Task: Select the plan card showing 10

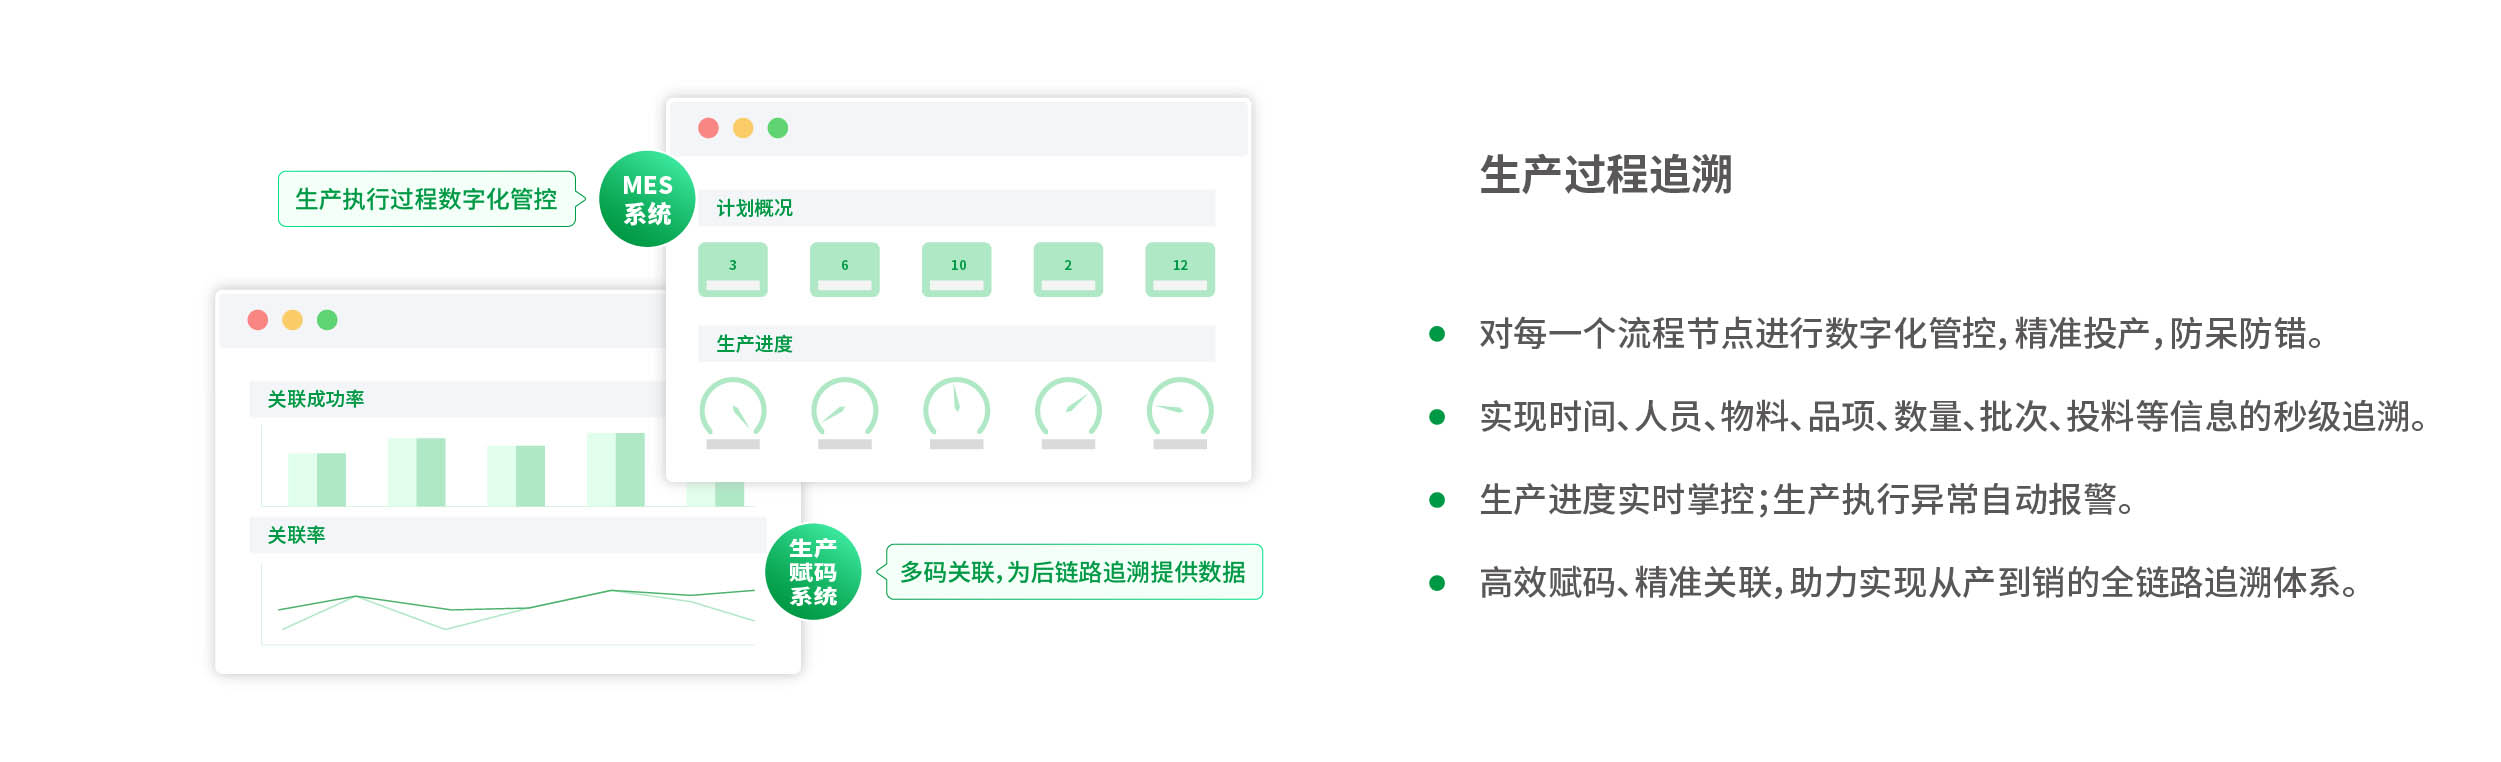Action: point(957,270)
